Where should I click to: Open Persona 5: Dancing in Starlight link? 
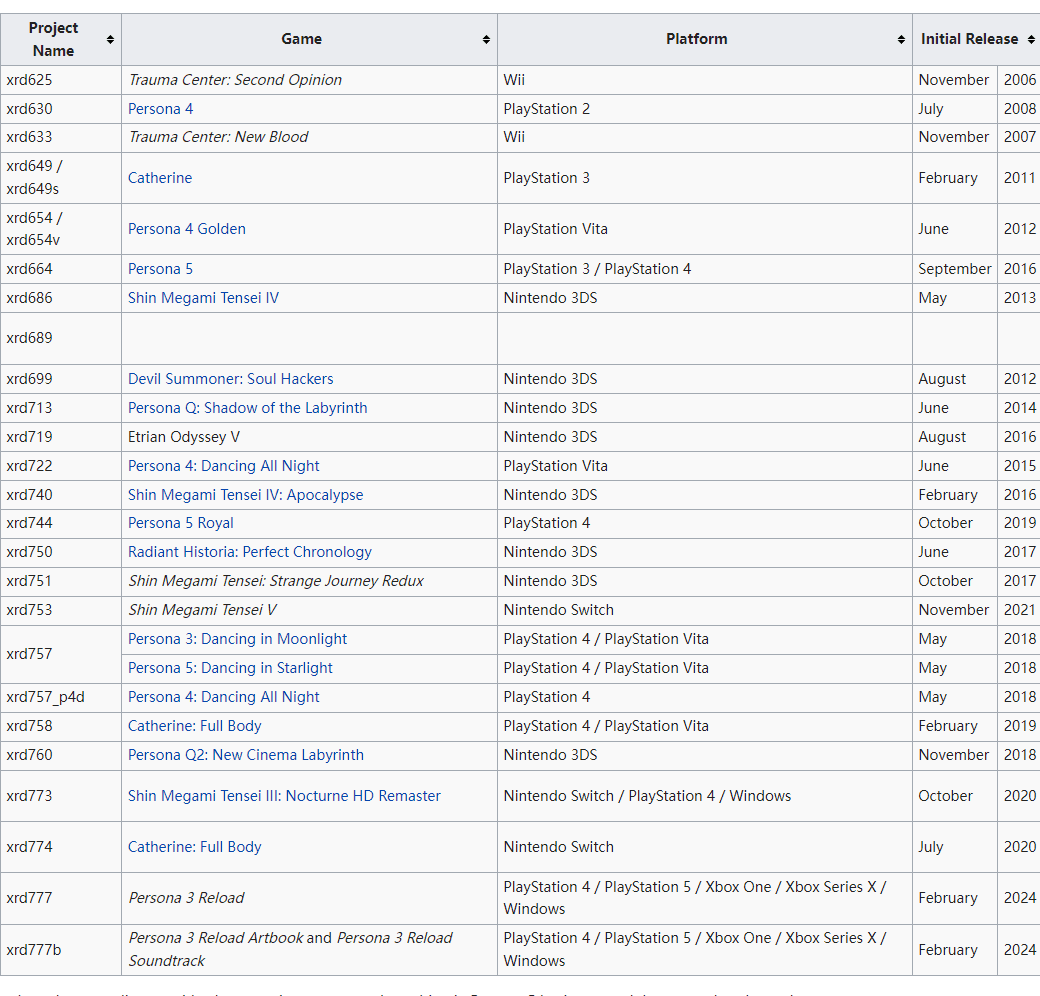[x=230, y=668]
